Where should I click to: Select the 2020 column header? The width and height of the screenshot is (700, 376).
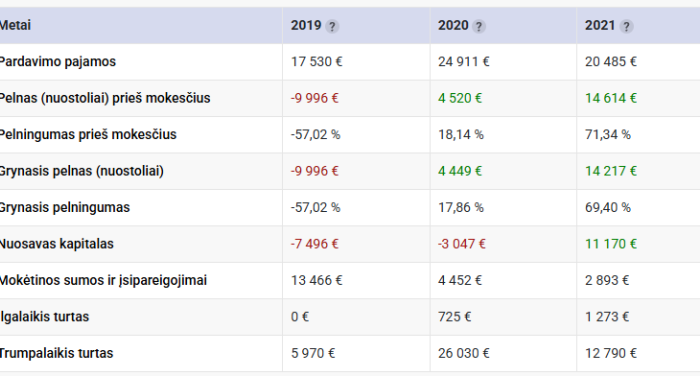click(453, 25)
